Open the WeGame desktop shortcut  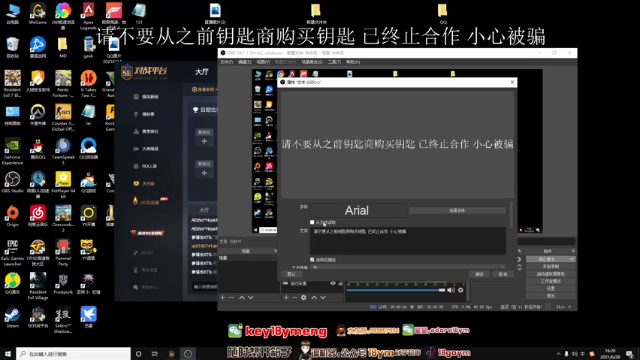pos(38,14)
